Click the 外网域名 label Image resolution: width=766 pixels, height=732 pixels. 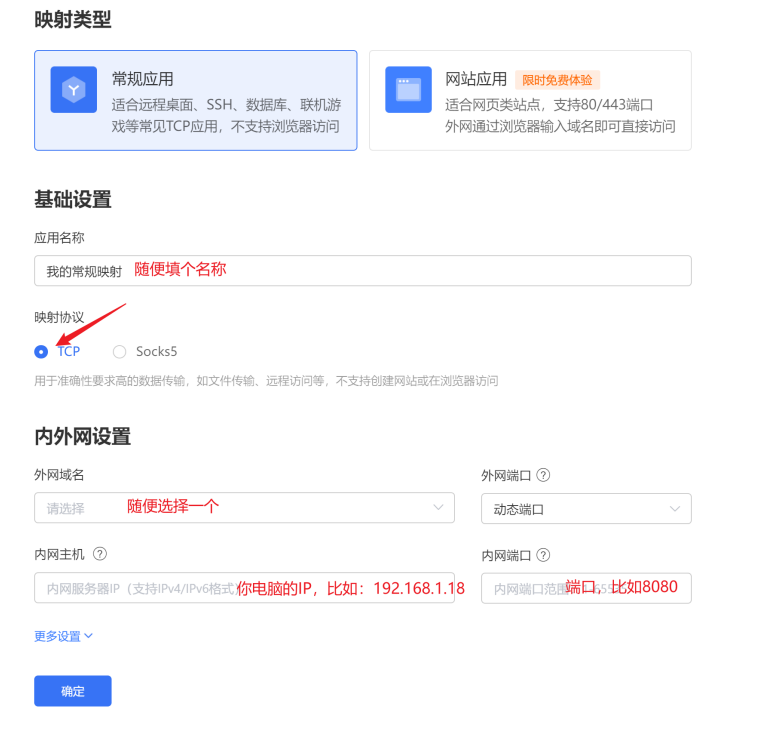[x=59, y=475]
